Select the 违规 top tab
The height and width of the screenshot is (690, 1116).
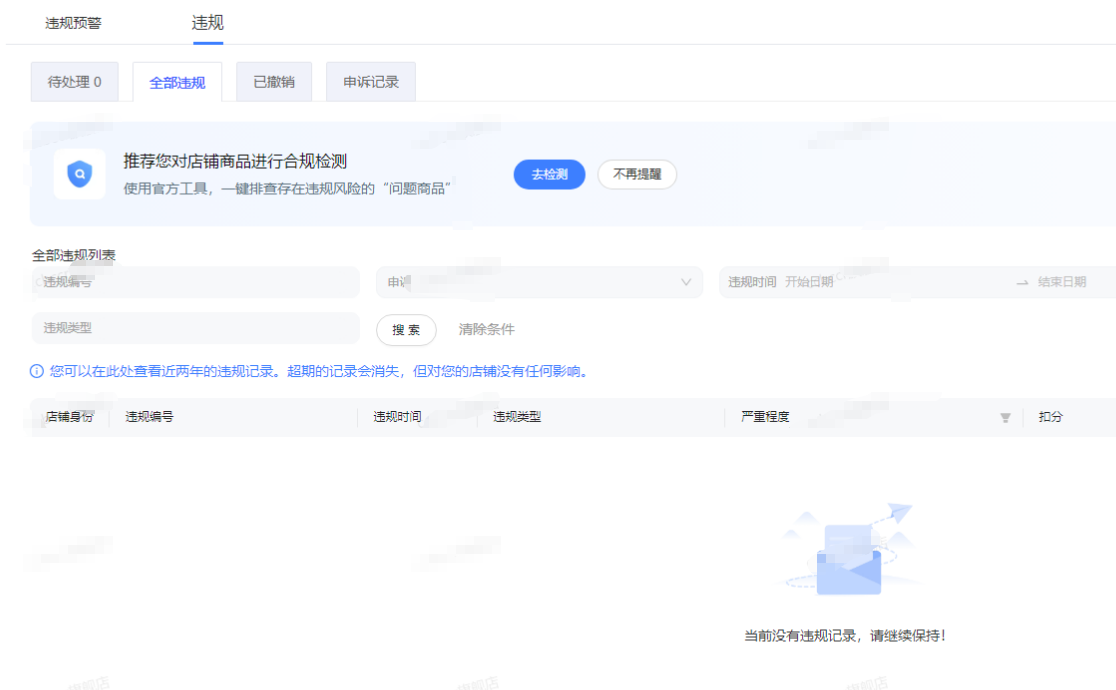207,23
